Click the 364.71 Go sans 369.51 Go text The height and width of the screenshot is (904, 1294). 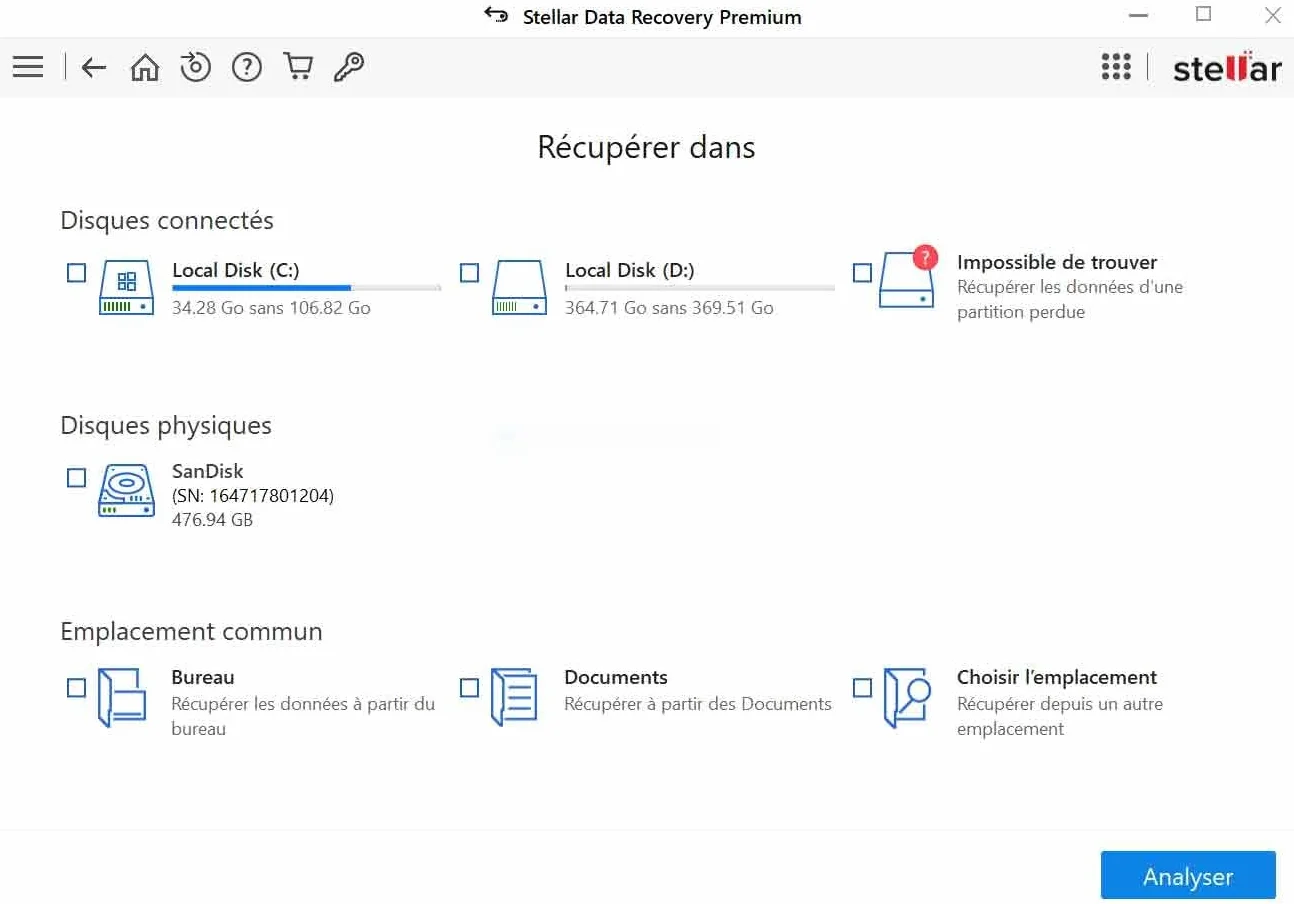pyautogui.click(x=669, y=308)
